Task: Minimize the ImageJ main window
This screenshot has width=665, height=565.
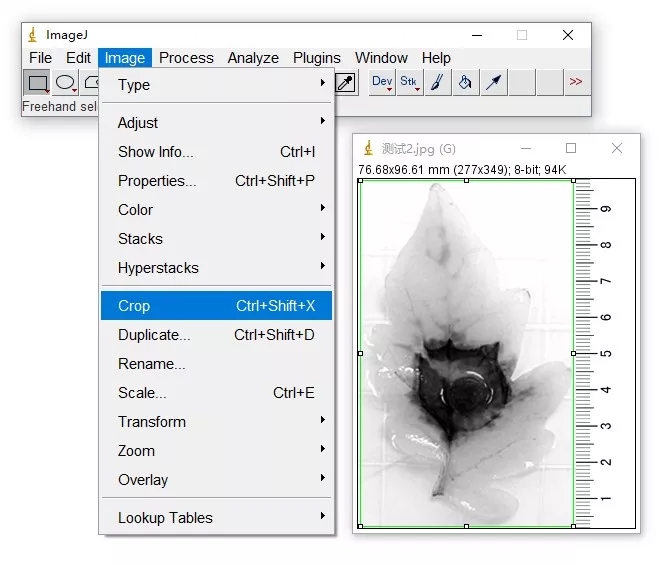Action: pos(477,35)
